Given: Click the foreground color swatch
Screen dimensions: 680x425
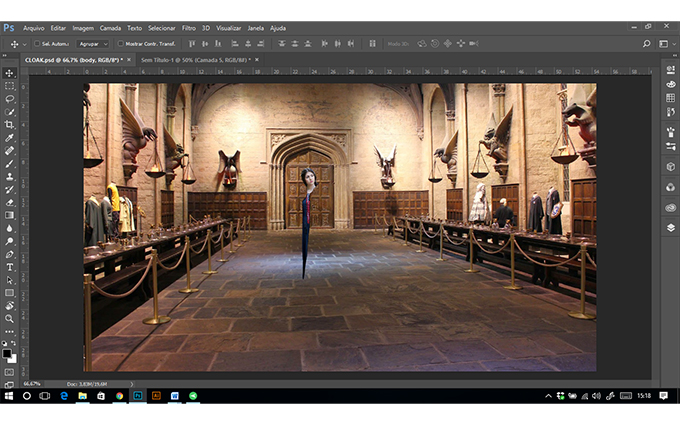Looking at the screenshot, I should (x=7, y=353).
